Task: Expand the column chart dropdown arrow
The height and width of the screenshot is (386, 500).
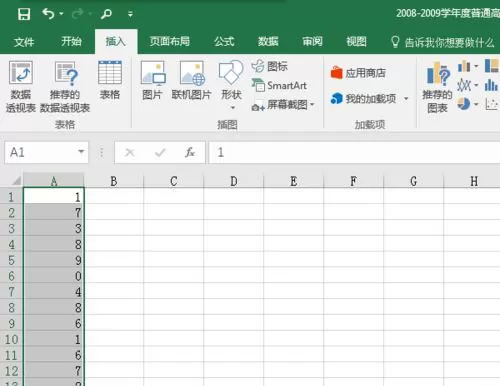Action: [x=476, y=66]
